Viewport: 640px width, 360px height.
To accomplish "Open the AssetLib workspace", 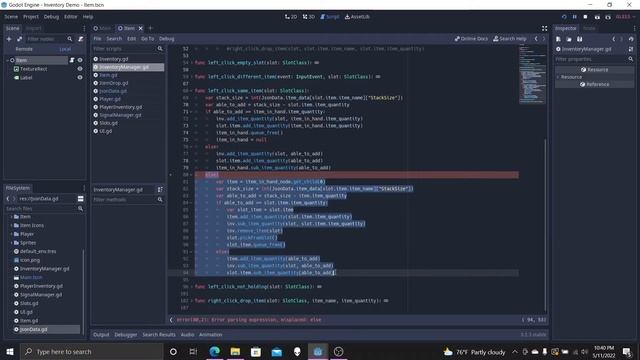I will point(357,17).
